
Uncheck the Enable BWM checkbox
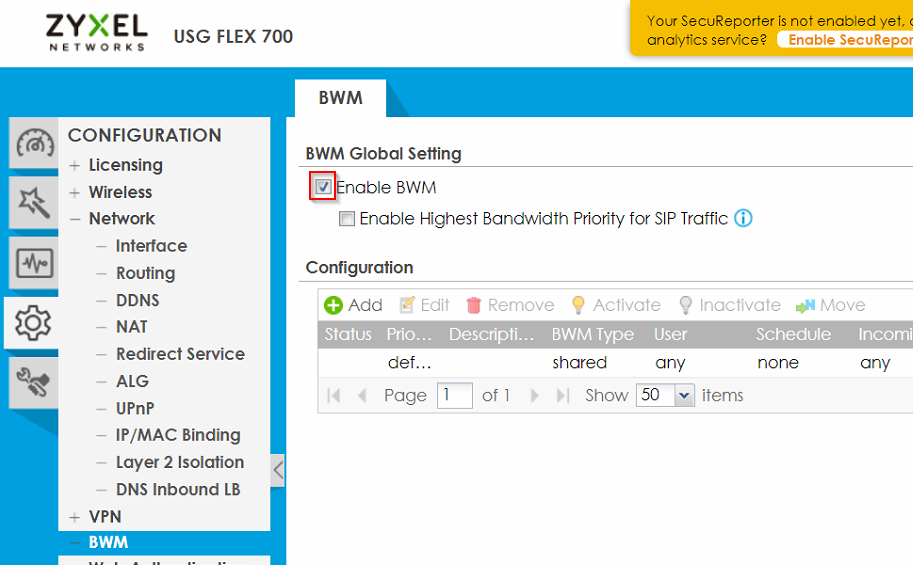click(322, 187)
